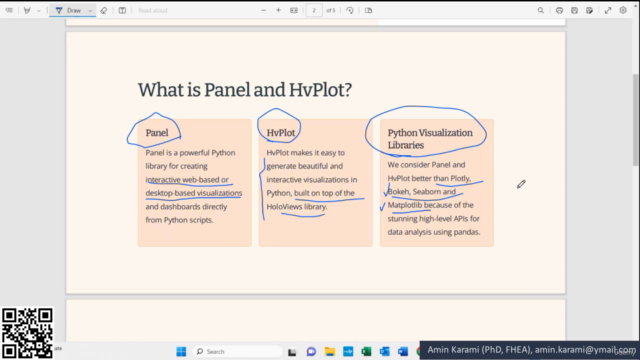The height and width of the screenshot is (360, 640).
Task: Click the 'Python Visualization Libraries' card title
Action: point(430,139)
